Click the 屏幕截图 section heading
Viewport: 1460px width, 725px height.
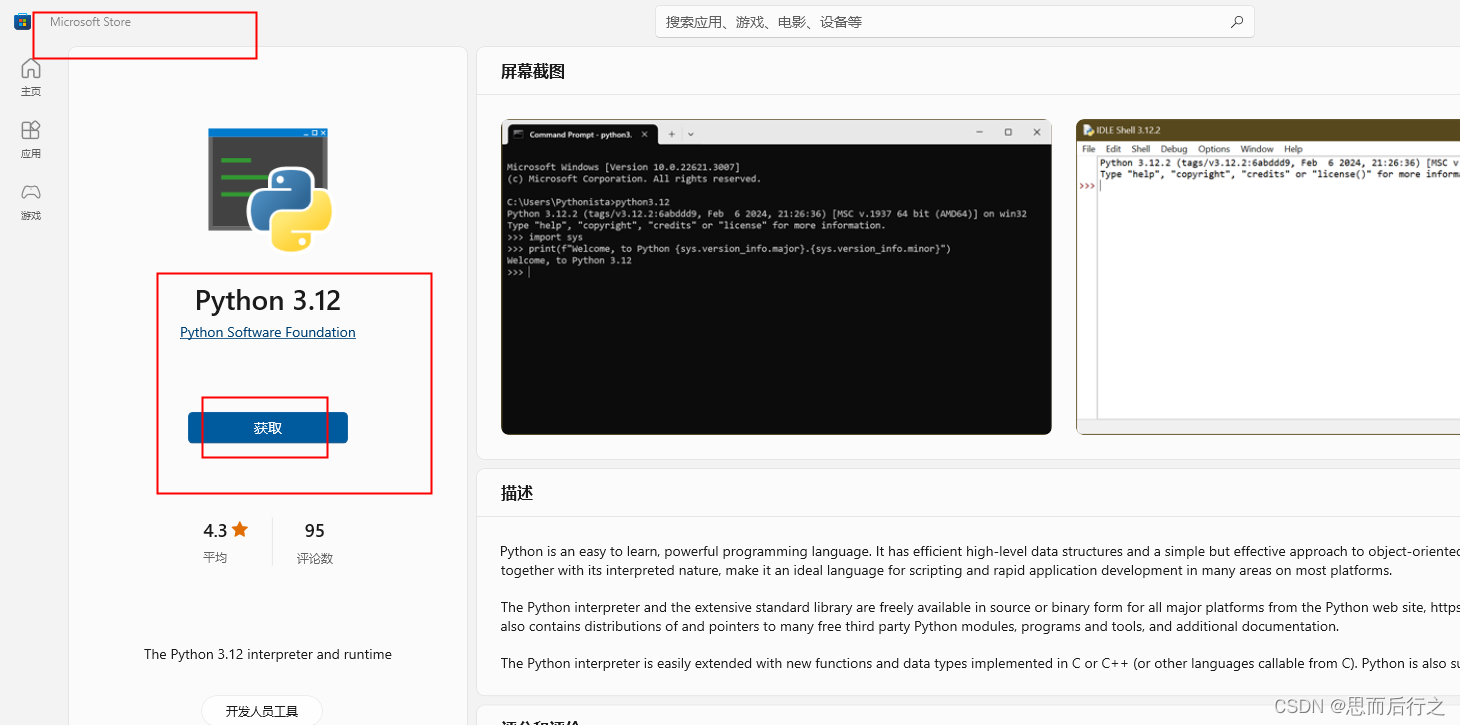(x=533, y=71)
